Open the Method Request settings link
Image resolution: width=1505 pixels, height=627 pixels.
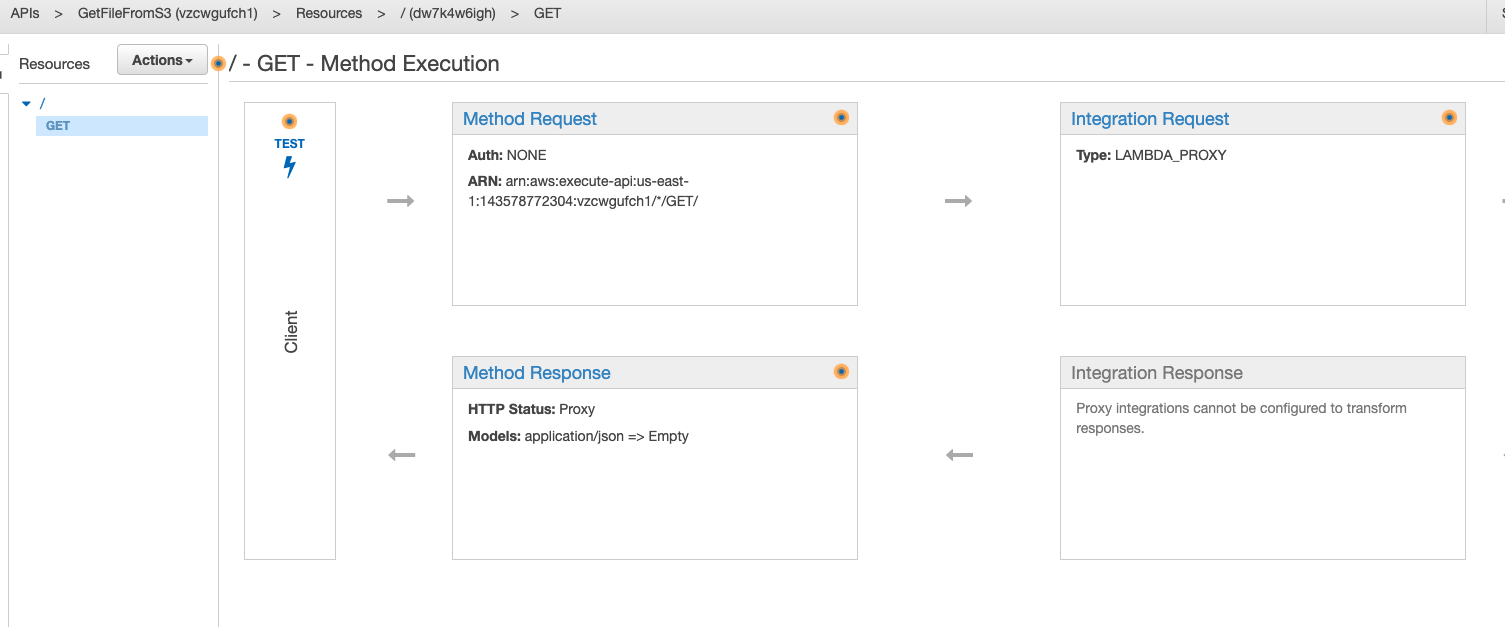click(529, 119)
